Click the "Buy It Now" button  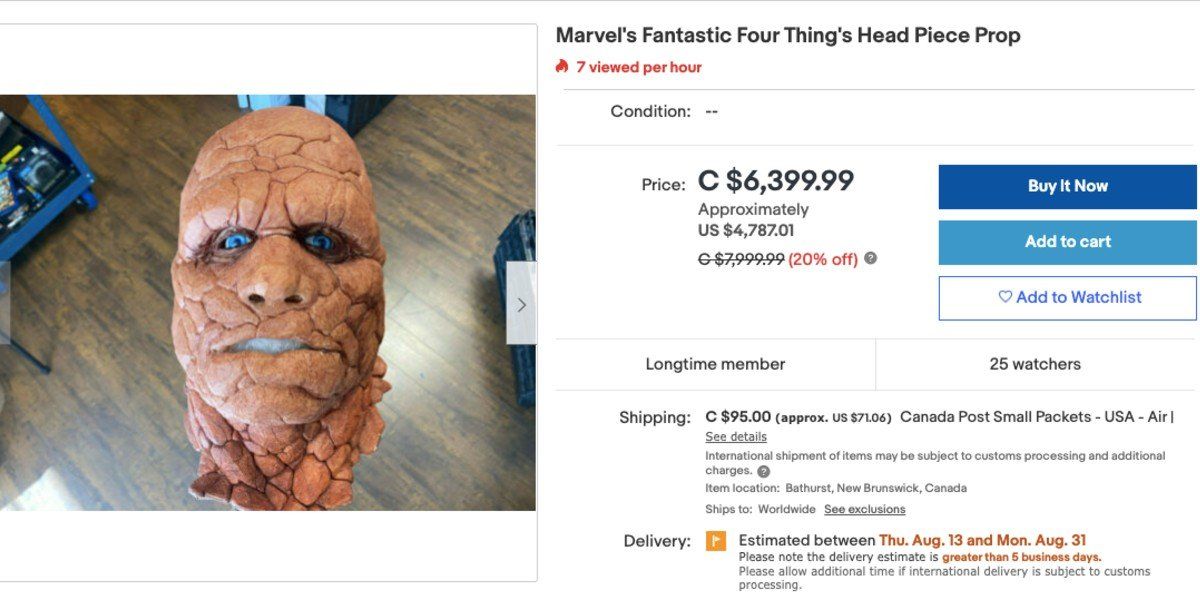(x=1066, y=185)
